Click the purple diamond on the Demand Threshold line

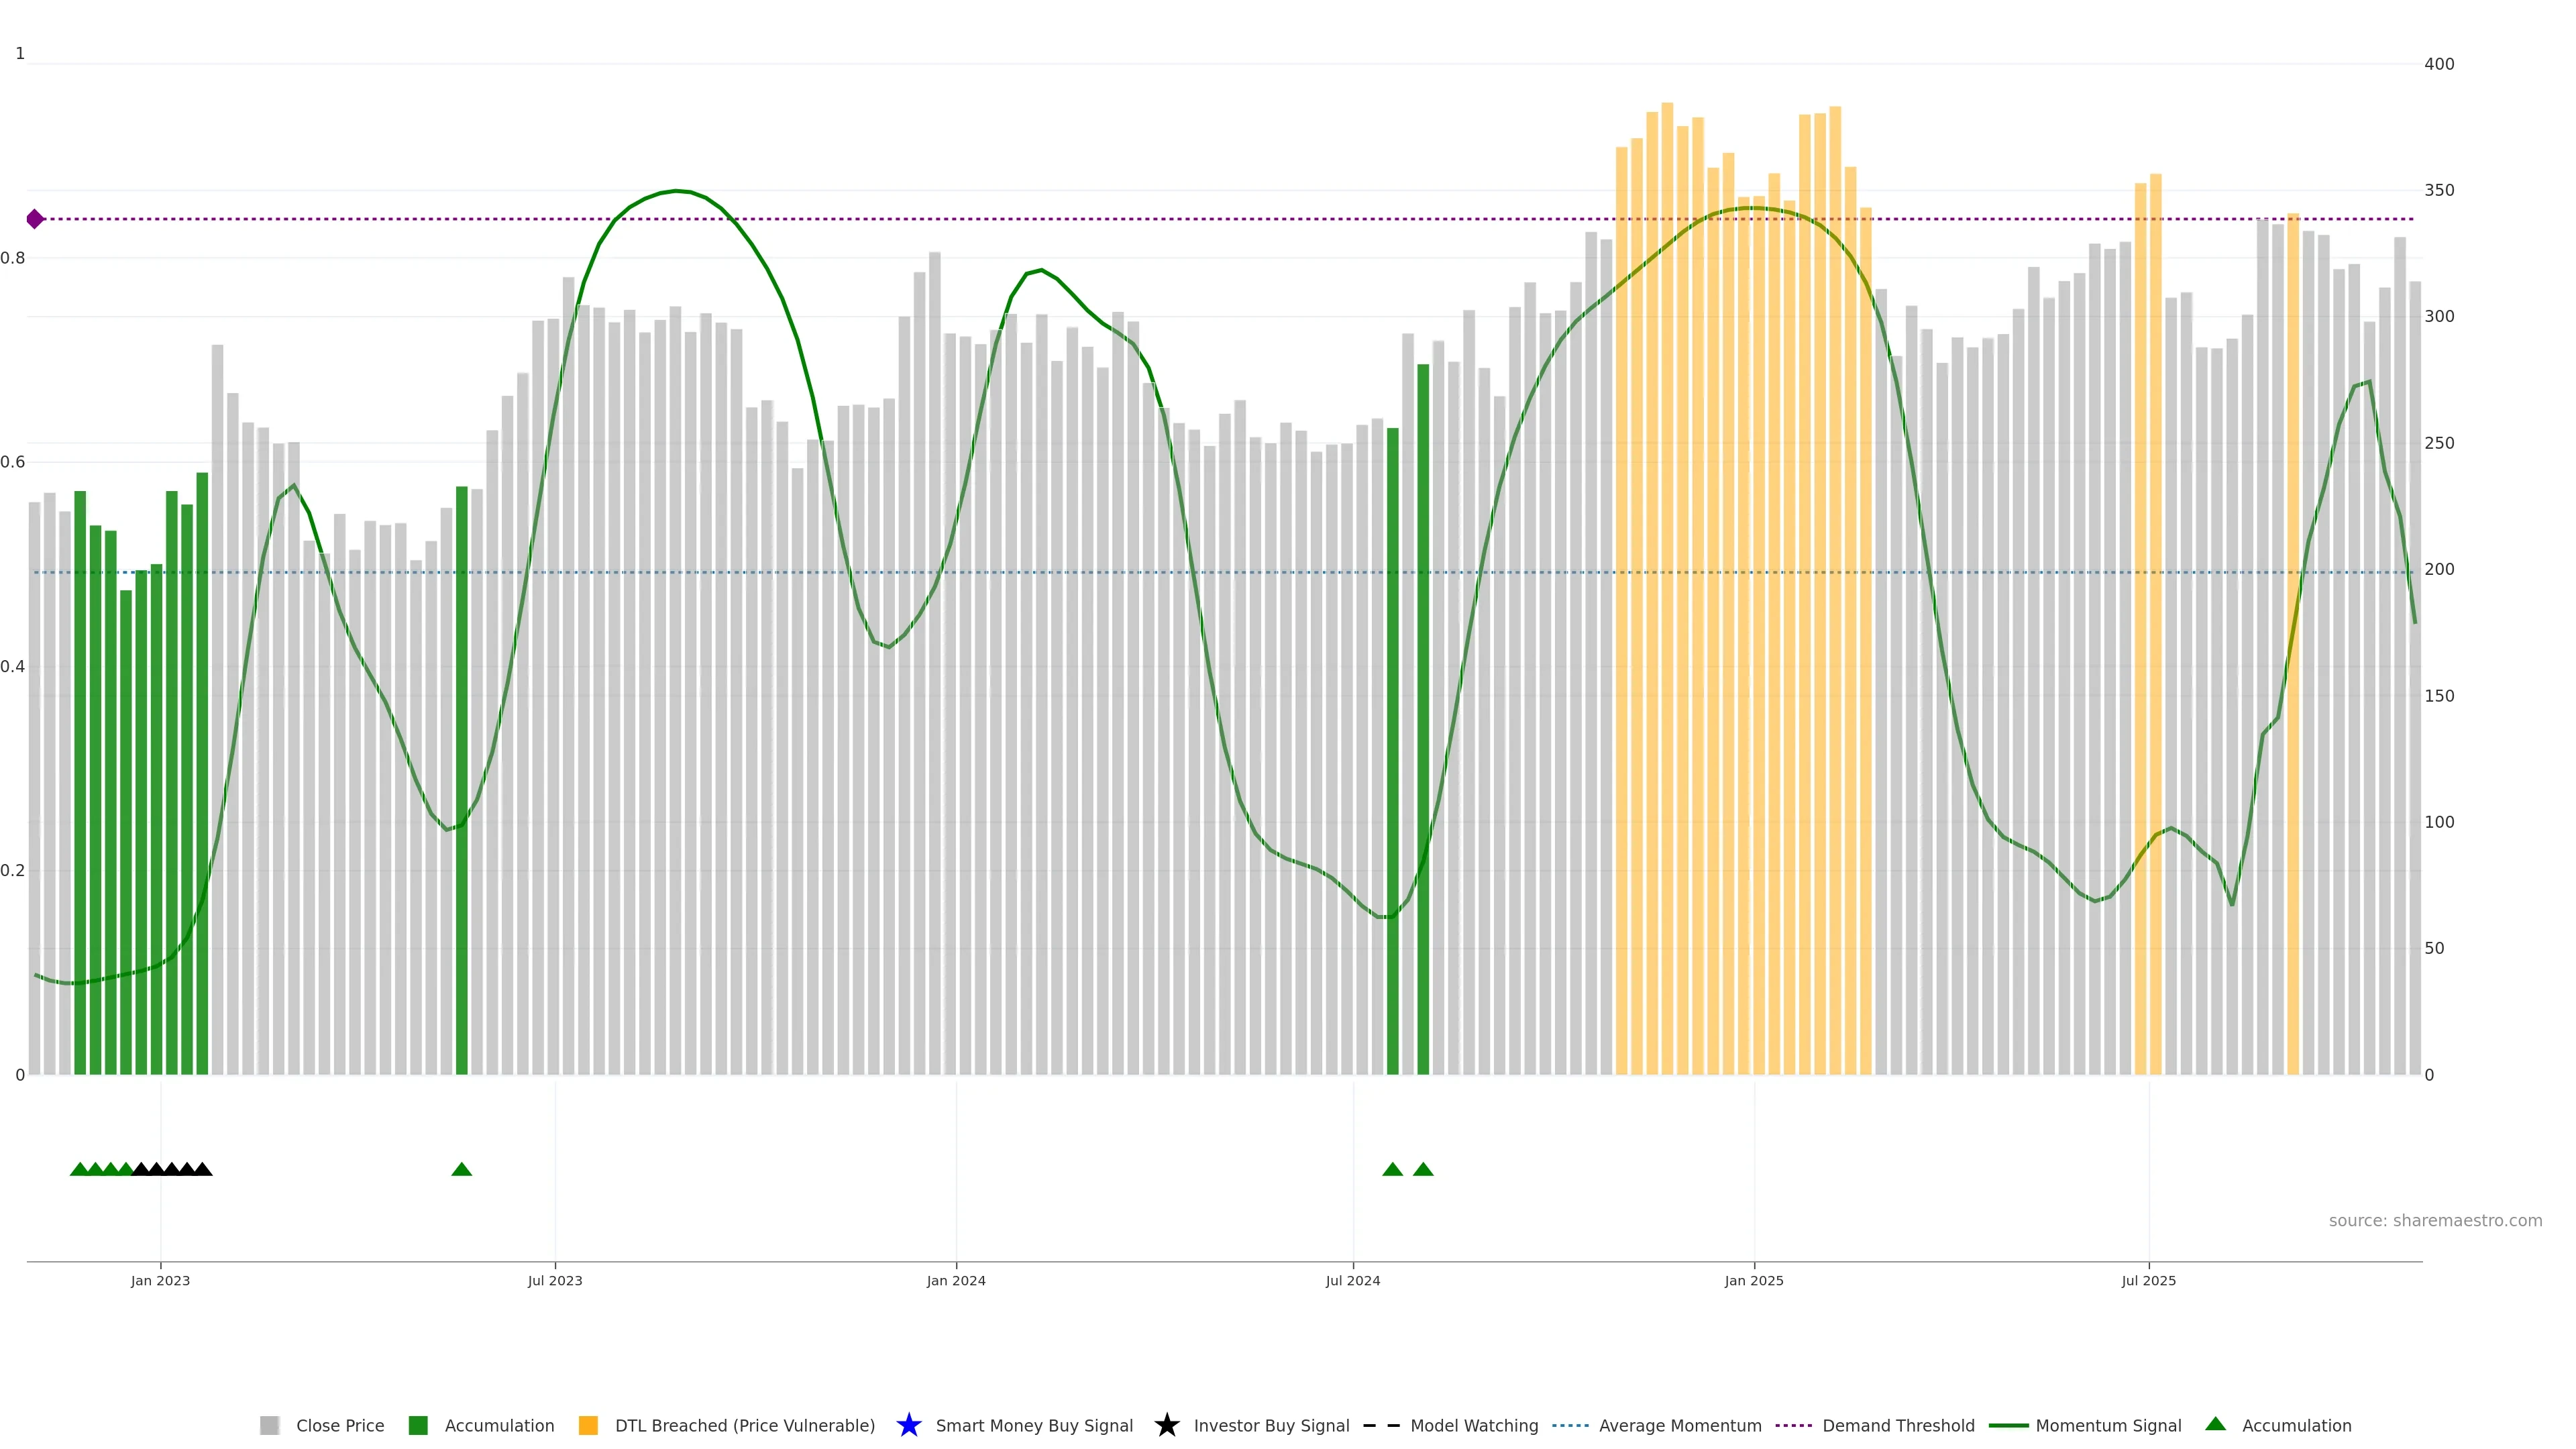[x=35, y=219]
